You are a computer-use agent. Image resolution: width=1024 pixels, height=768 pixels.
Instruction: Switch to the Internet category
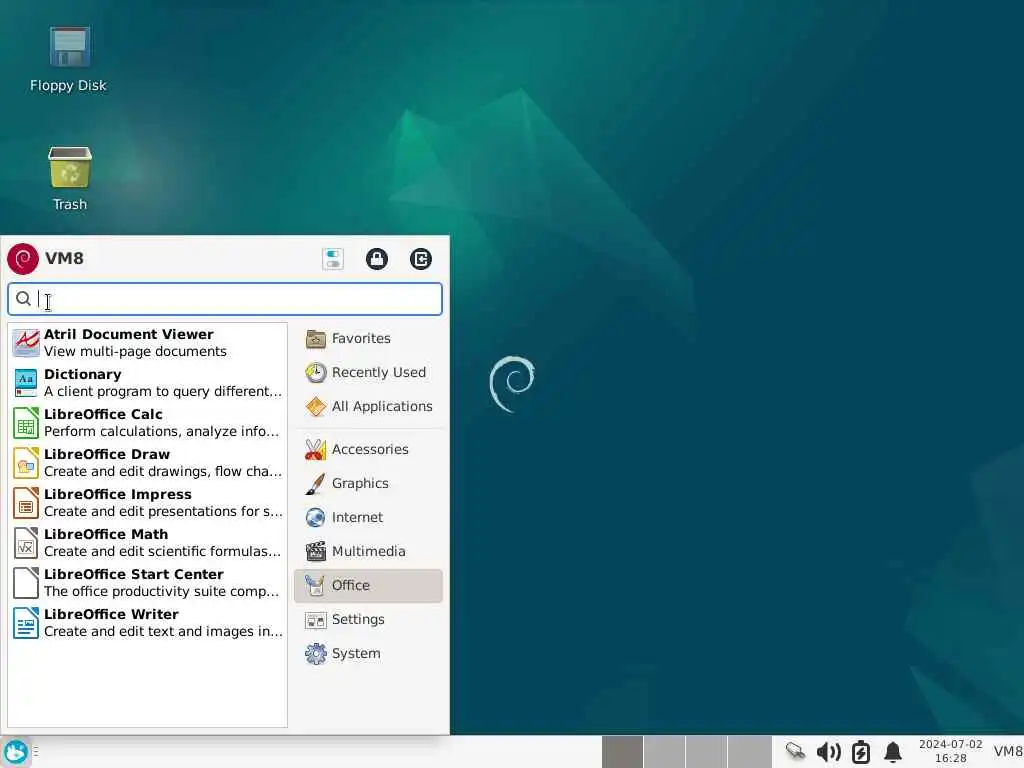(x=368, y=517)
